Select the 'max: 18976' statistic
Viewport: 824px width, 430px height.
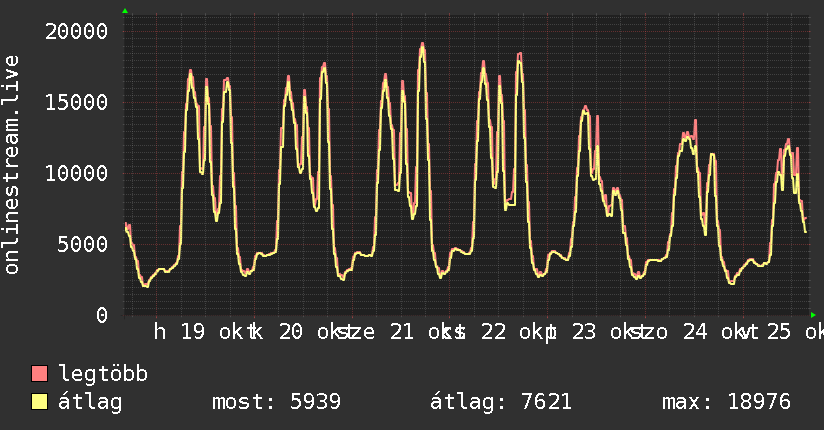pos(726,402)
